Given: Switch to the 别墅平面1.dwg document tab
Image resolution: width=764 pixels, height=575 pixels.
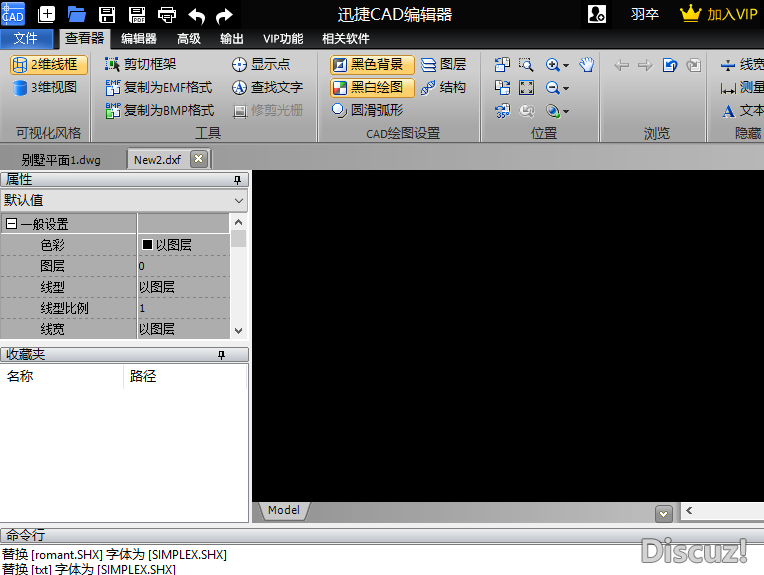Looking at the screenshot, I should point(61,159).
